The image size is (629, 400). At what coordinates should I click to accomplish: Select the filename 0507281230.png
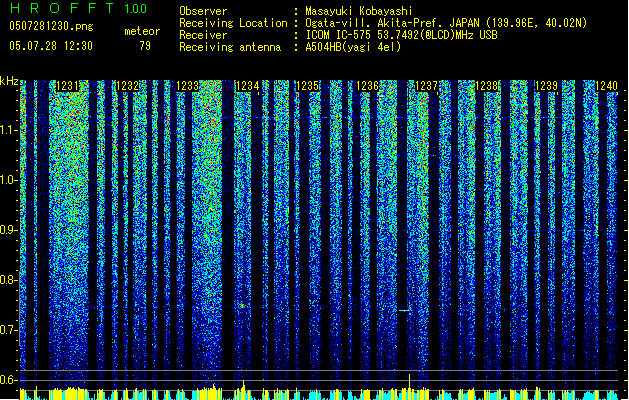click(51, 26)
